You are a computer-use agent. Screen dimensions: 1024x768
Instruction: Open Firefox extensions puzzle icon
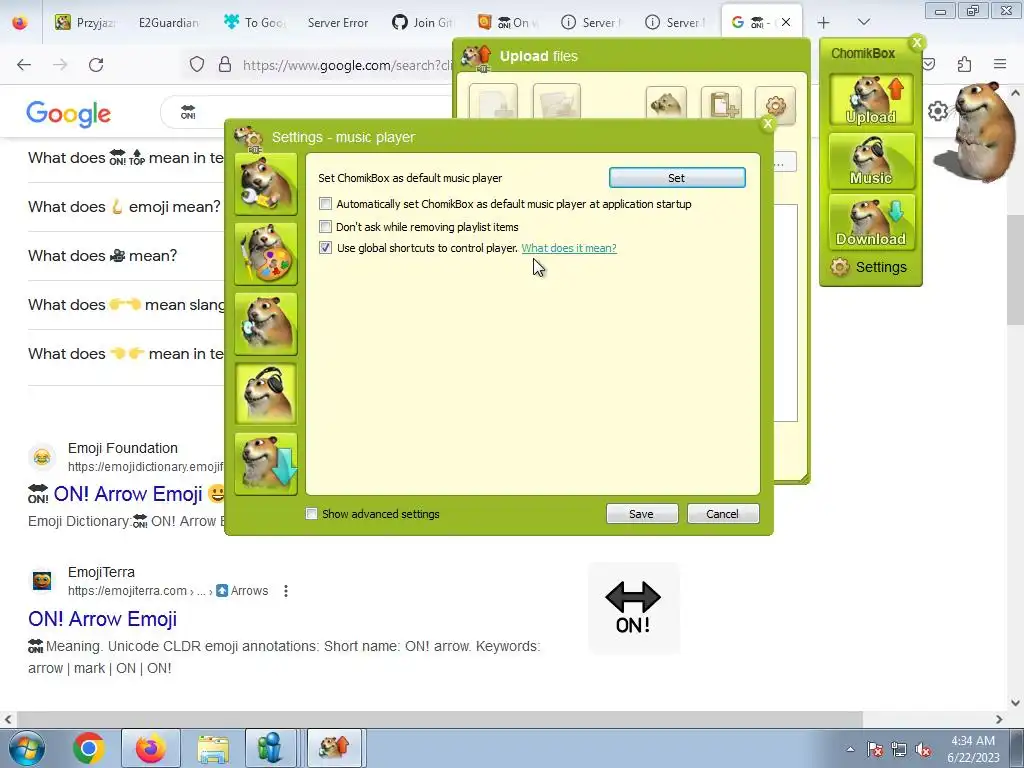tap(965, 64)
